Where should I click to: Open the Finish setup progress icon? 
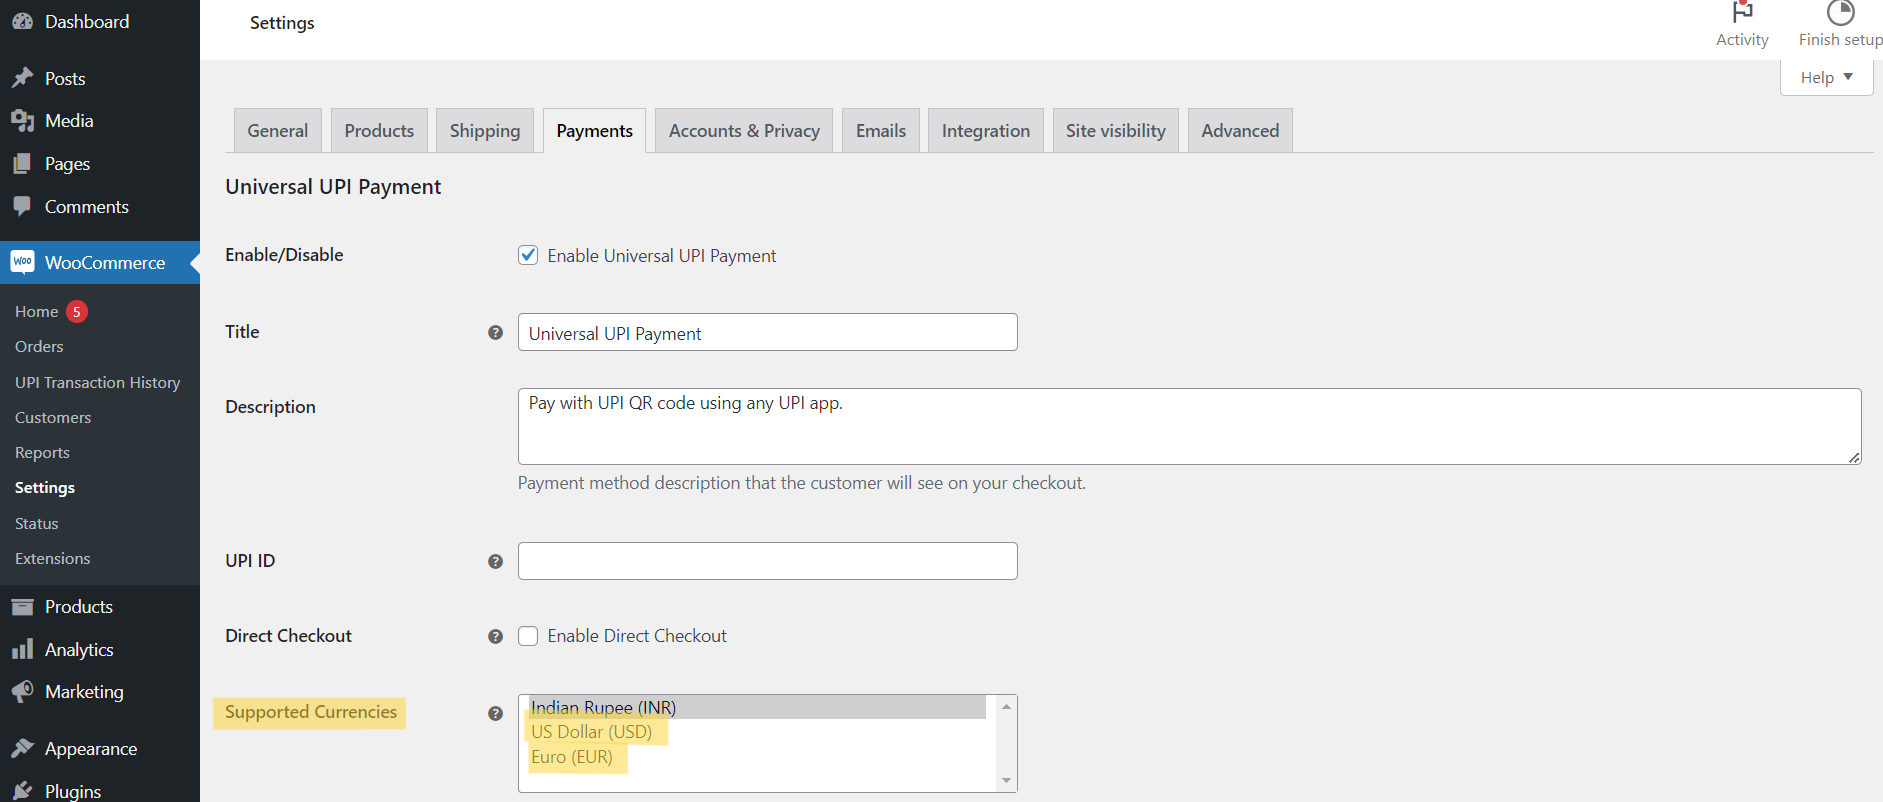[x=1840, y=12]
